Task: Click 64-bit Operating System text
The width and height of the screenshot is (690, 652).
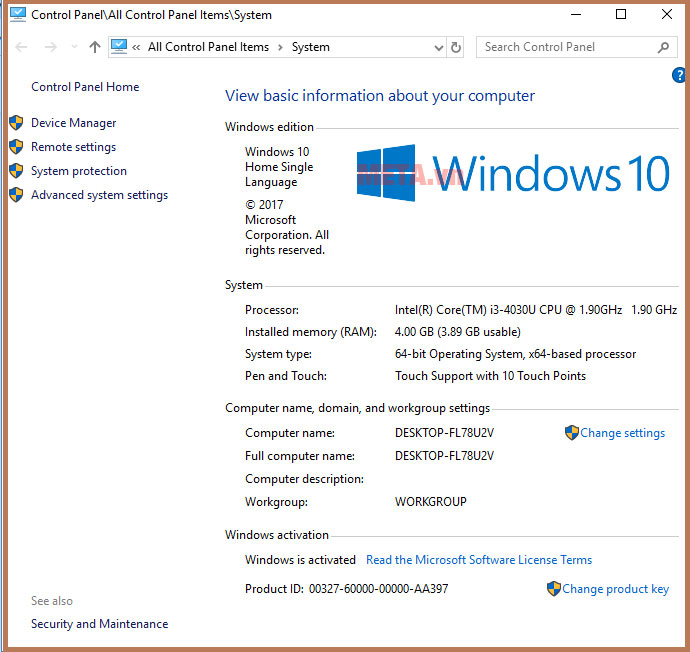Action: pos(515,354)
